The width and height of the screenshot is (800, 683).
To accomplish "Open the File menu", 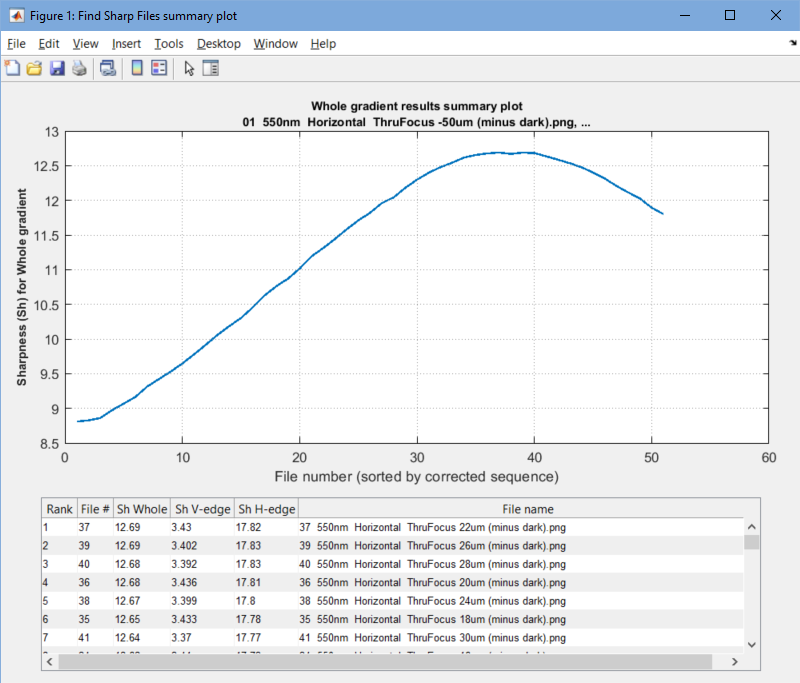I will point(16,44).
